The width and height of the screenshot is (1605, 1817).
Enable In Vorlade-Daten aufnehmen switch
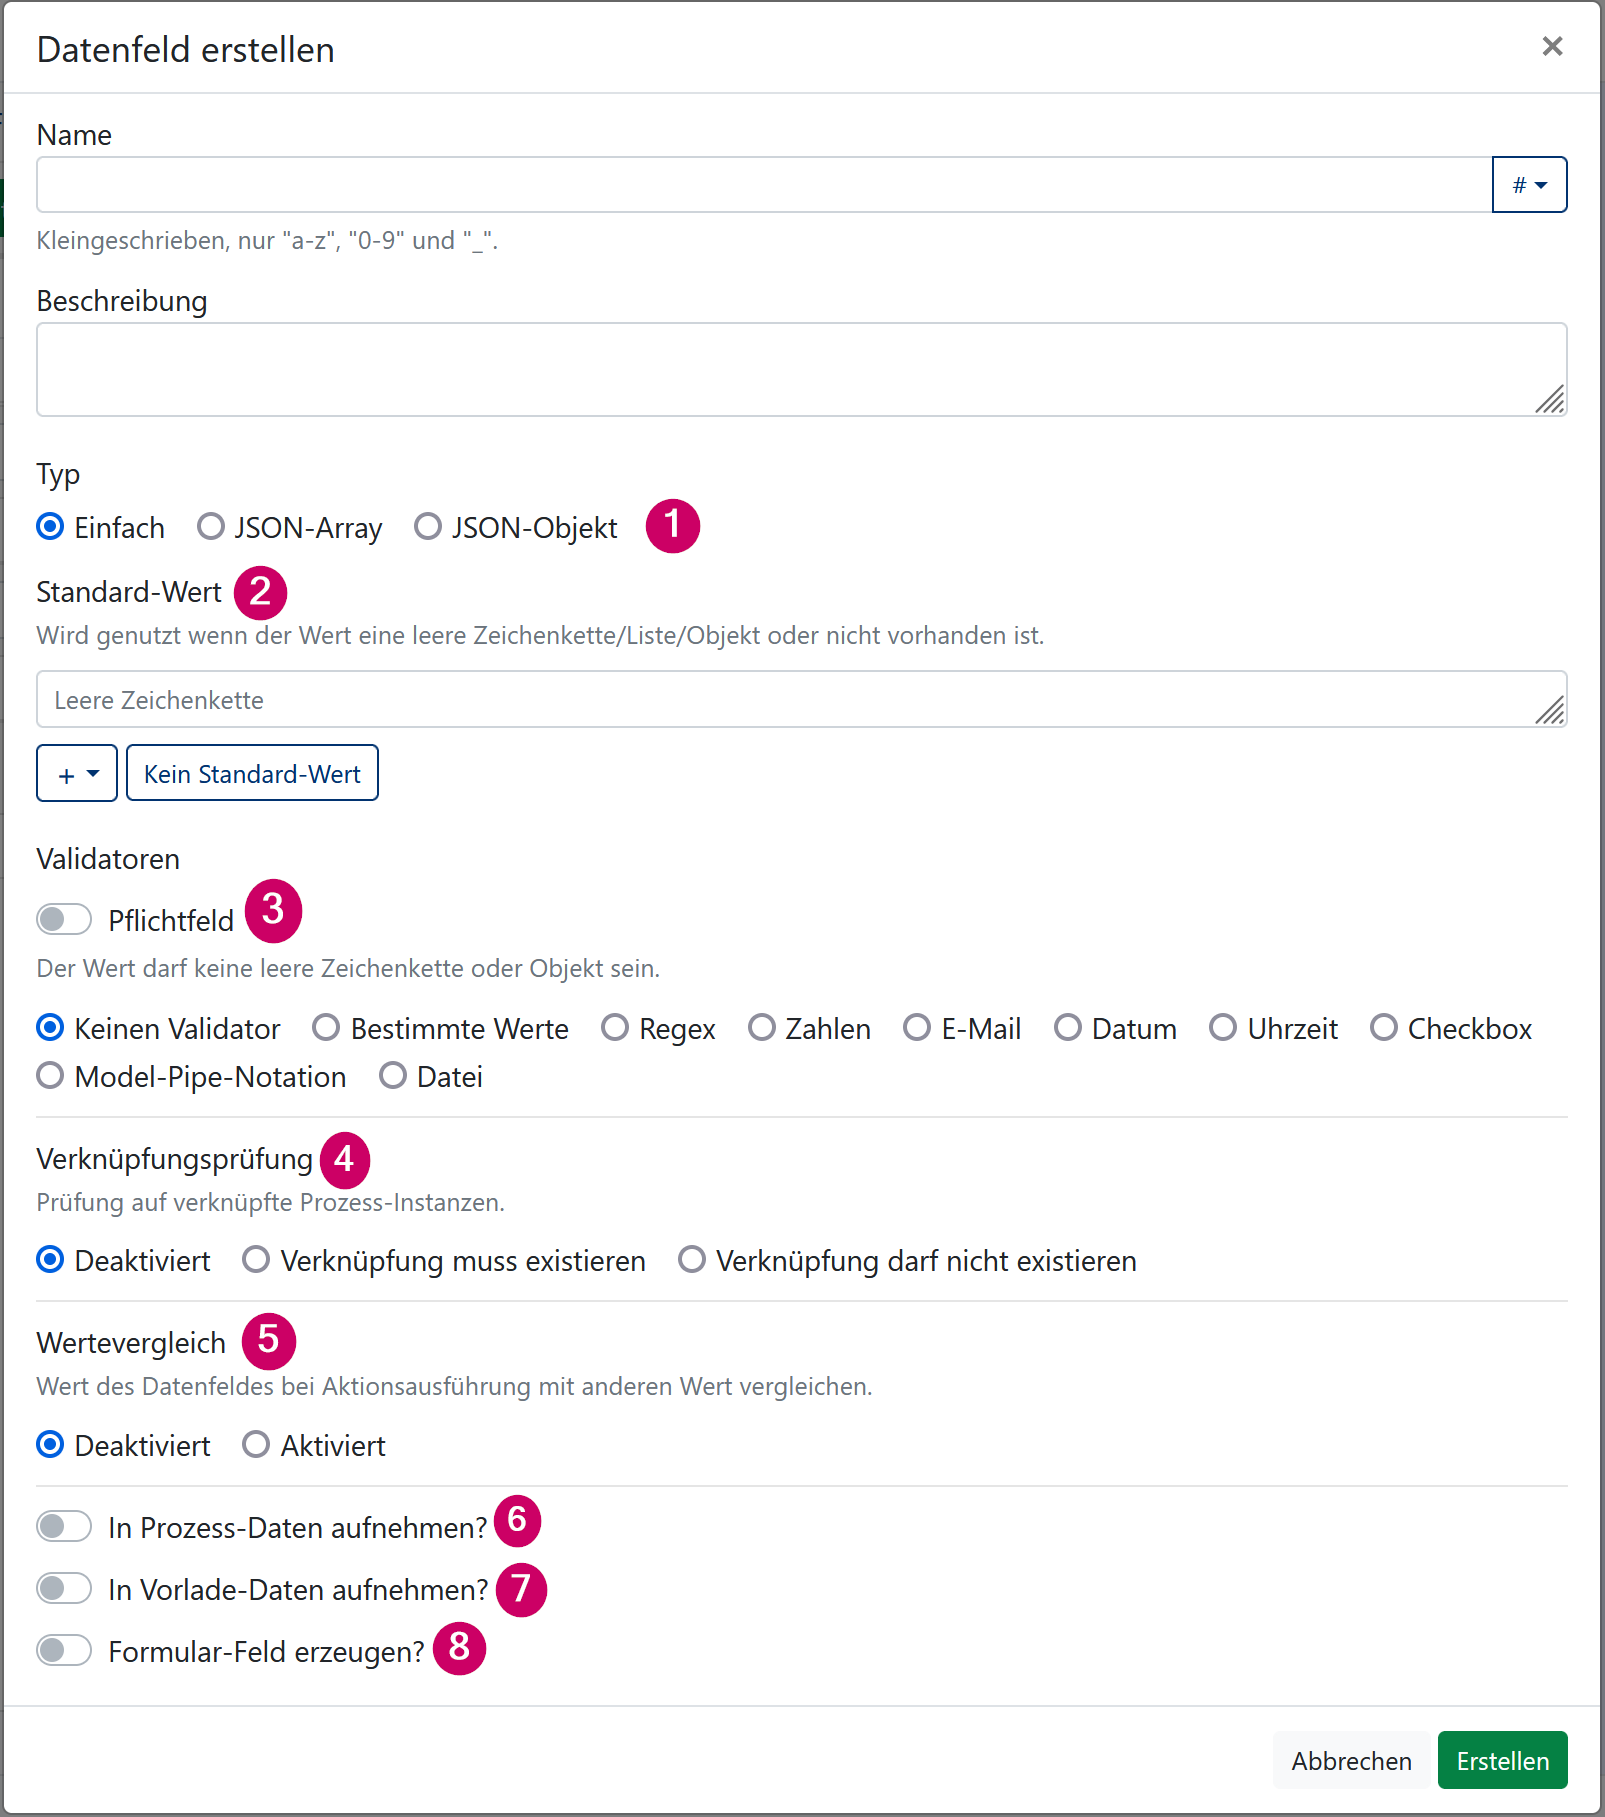64,1588
